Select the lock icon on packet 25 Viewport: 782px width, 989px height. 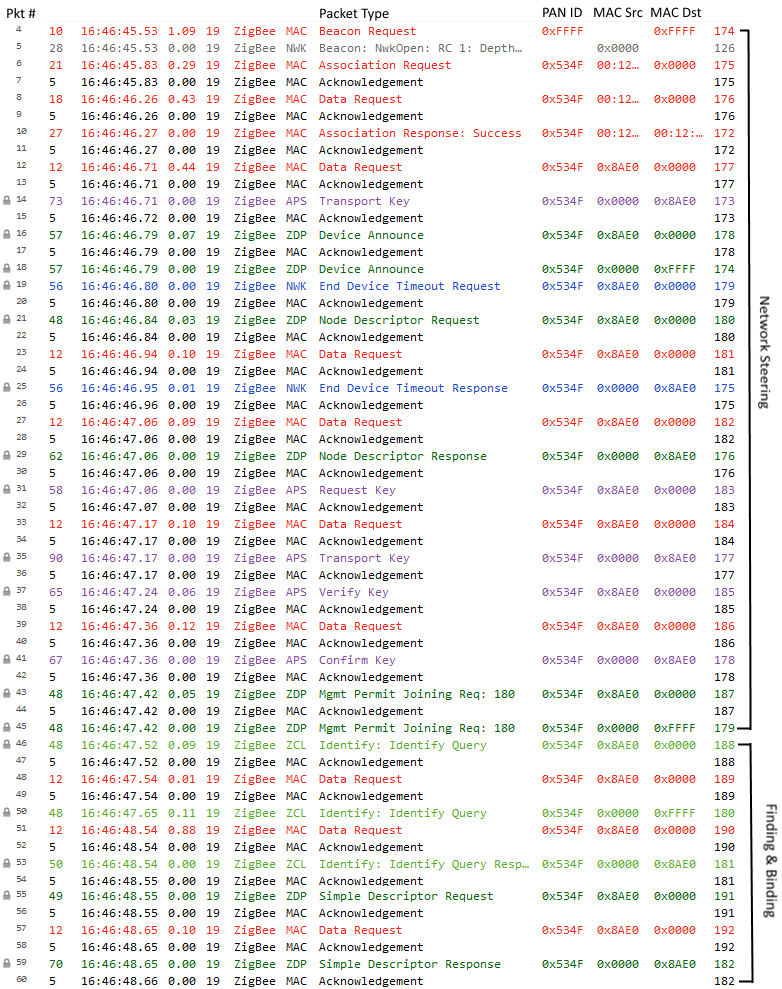(7, 388)
